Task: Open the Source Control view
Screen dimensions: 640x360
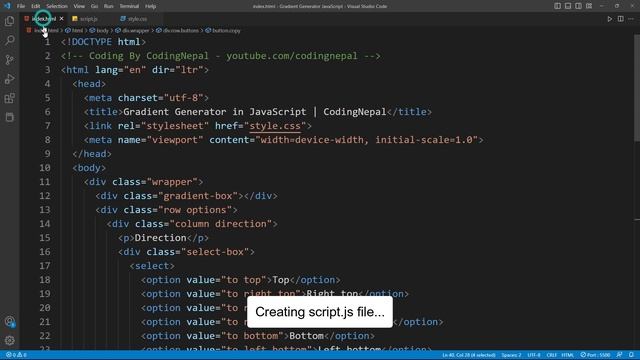Action: coord(9,60)
